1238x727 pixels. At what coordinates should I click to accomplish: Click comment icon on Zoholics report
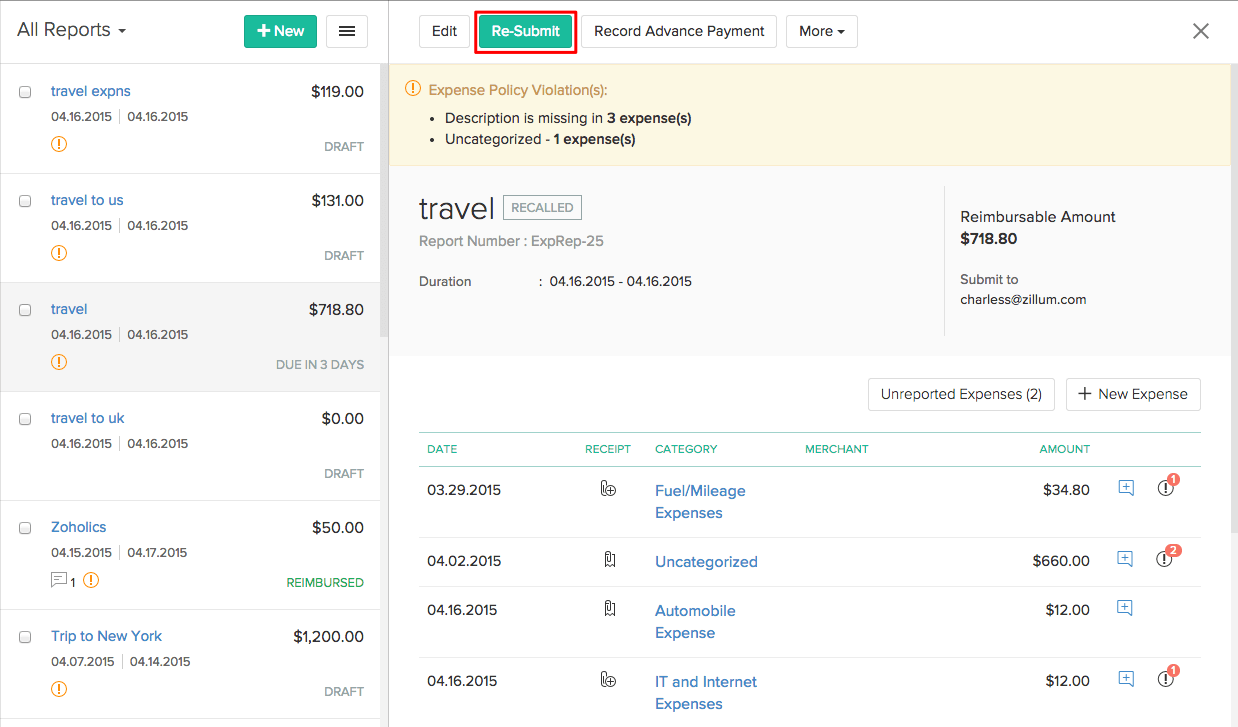[x=58, y=580]
